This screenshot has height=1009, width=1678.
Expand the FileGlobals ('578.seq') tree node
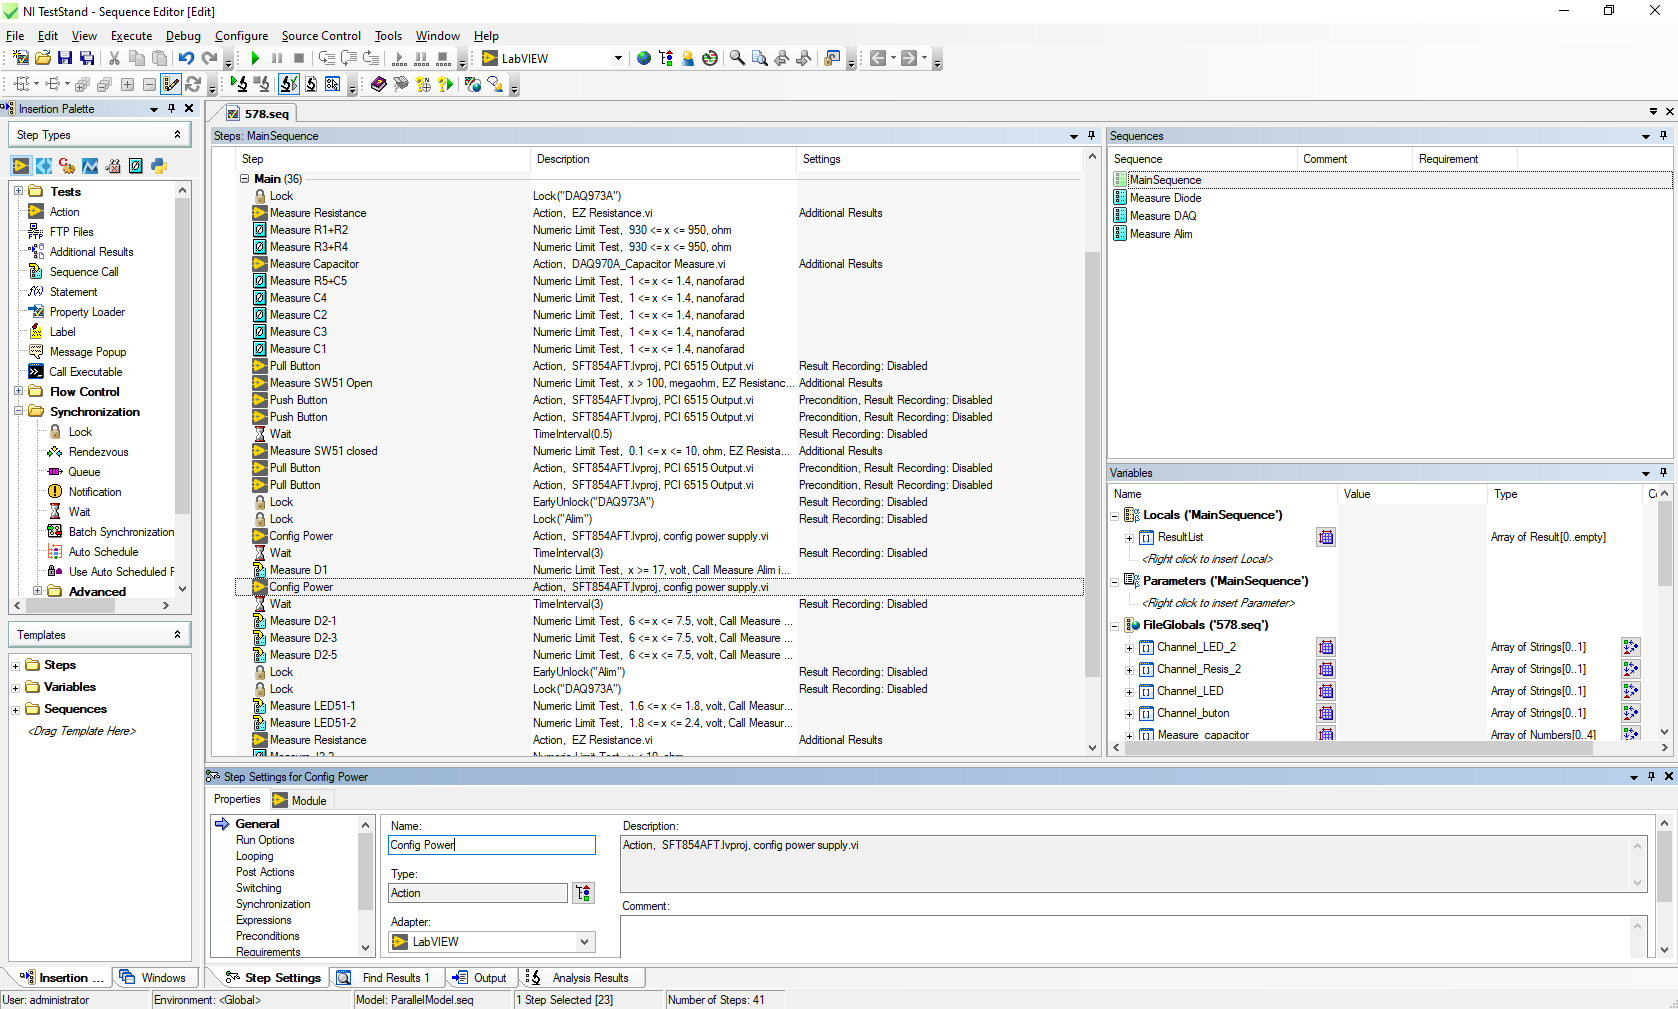[x=1114, y=624]
